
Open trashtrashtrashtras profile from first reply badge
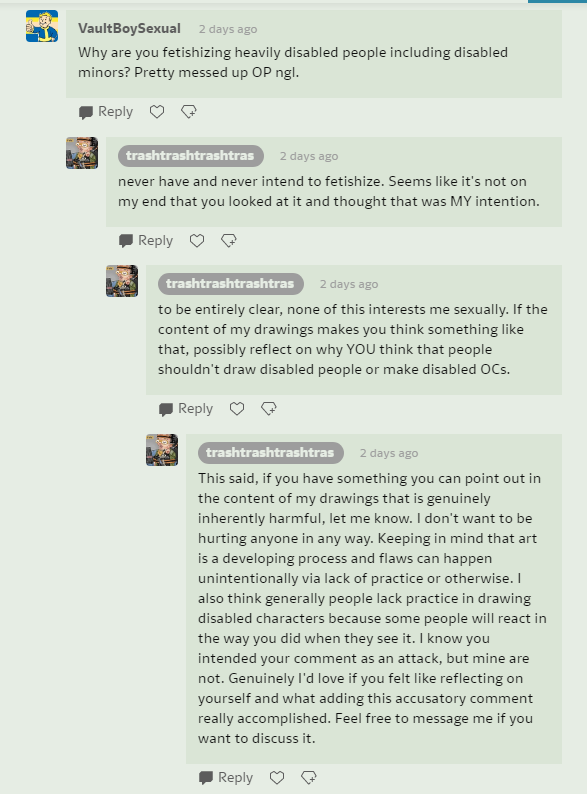click(x=190, y=155)
